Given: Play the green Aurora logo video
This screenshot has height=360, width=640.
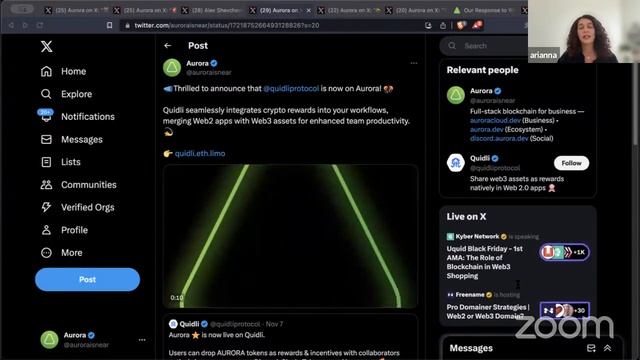Looking at the screenshot, I should tap(290, 236).
